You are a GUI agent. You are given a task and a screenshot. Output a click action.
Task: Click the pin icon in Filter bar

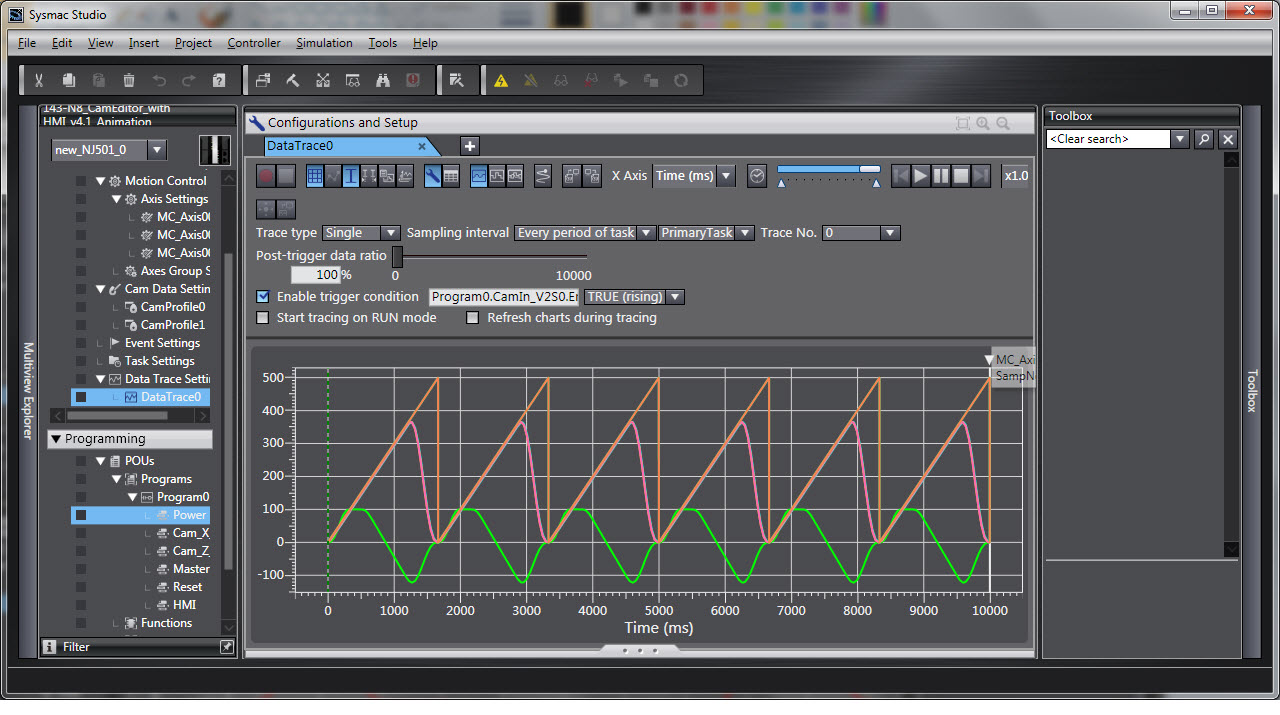coord(227,647)
